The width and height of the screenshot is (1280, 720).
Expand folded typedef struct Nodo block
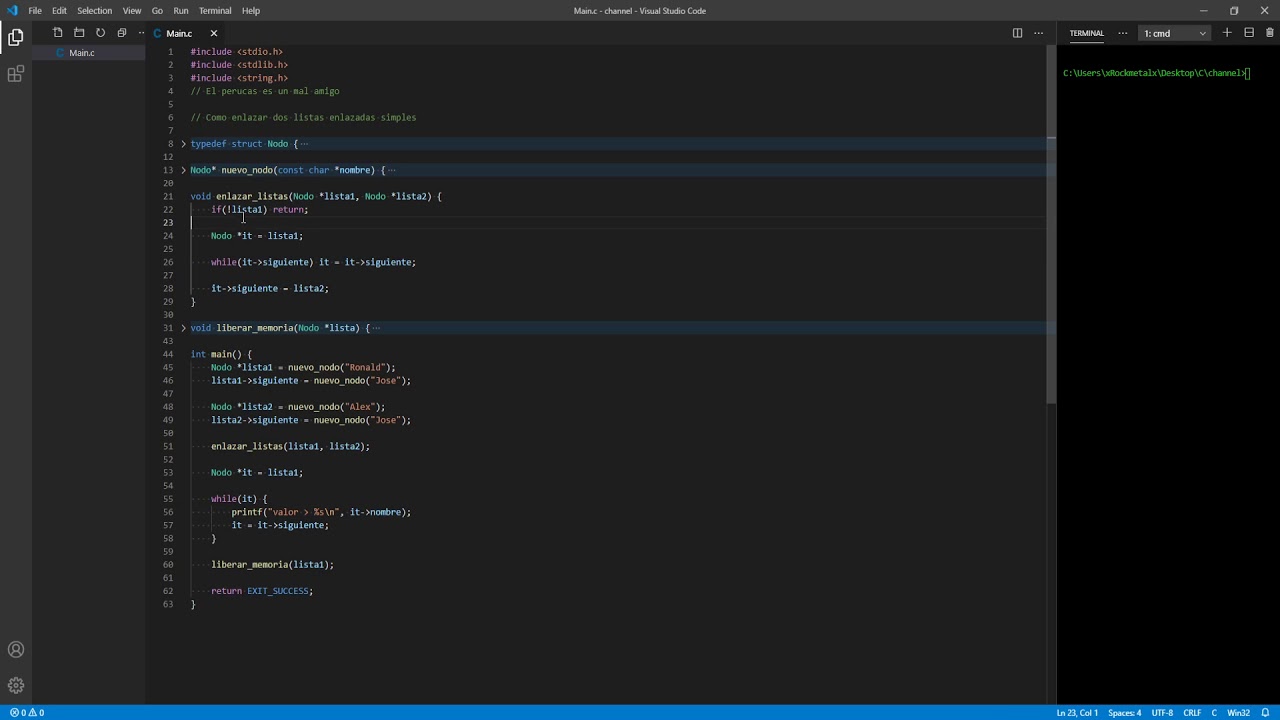click(183, 144)
